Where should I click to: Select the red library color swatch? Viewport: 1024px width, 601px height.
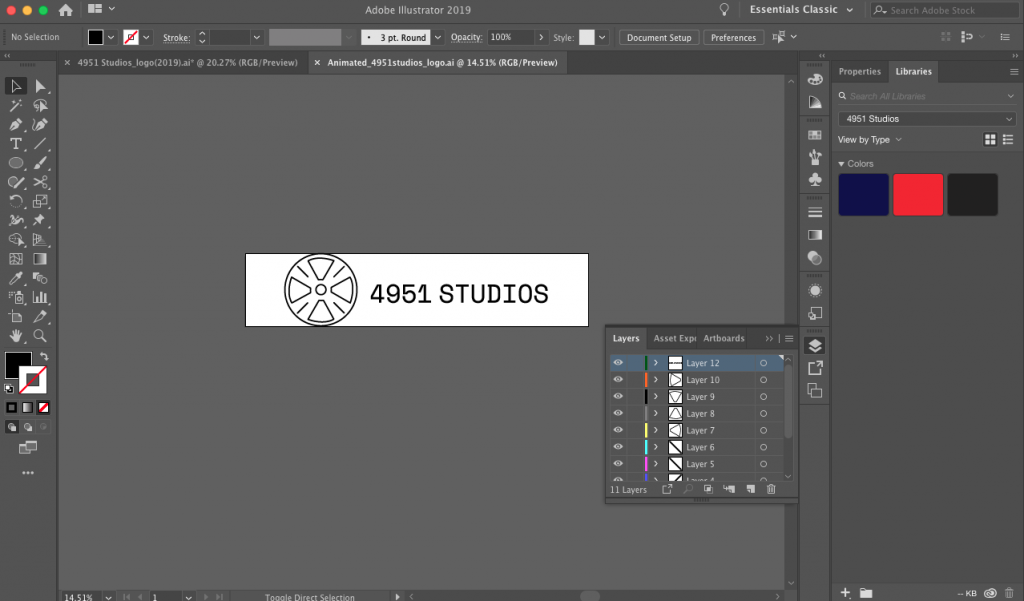pyautogui.click(x=918, y=195)
